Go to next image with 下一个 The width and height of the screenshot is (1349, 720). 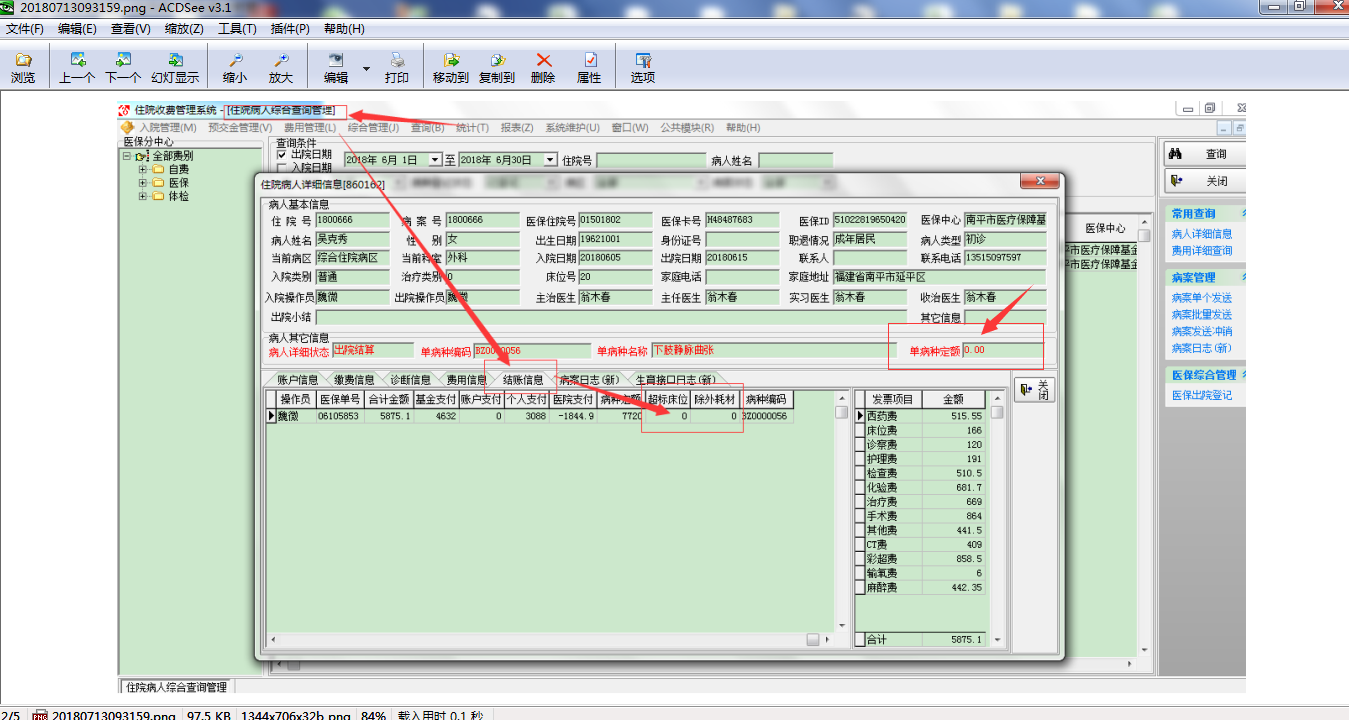pos(123,68)
